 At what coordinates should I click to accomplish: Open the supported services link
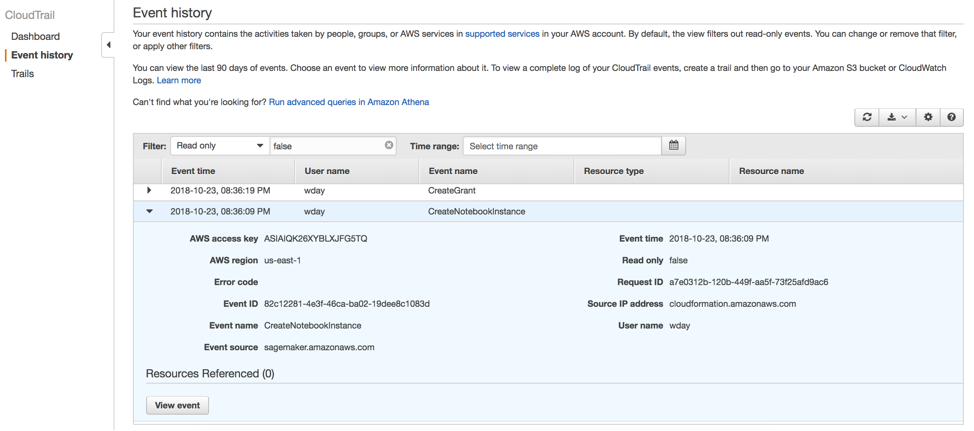tap(502, 34)
